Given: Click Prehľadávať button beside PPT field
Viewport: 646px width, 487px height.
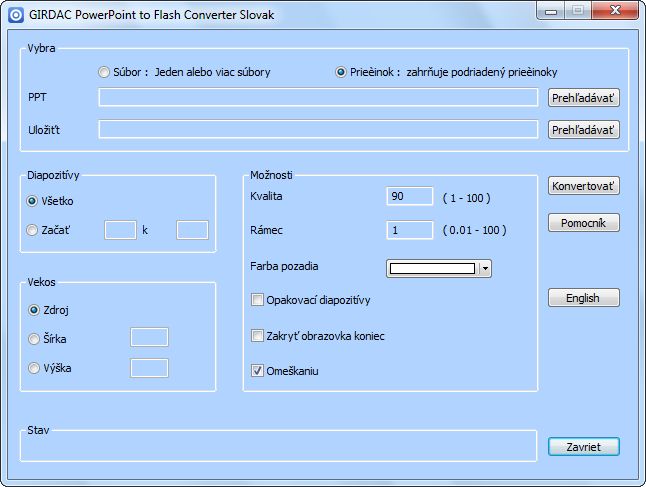Looking at the screenshot, I should pos(583,98).
